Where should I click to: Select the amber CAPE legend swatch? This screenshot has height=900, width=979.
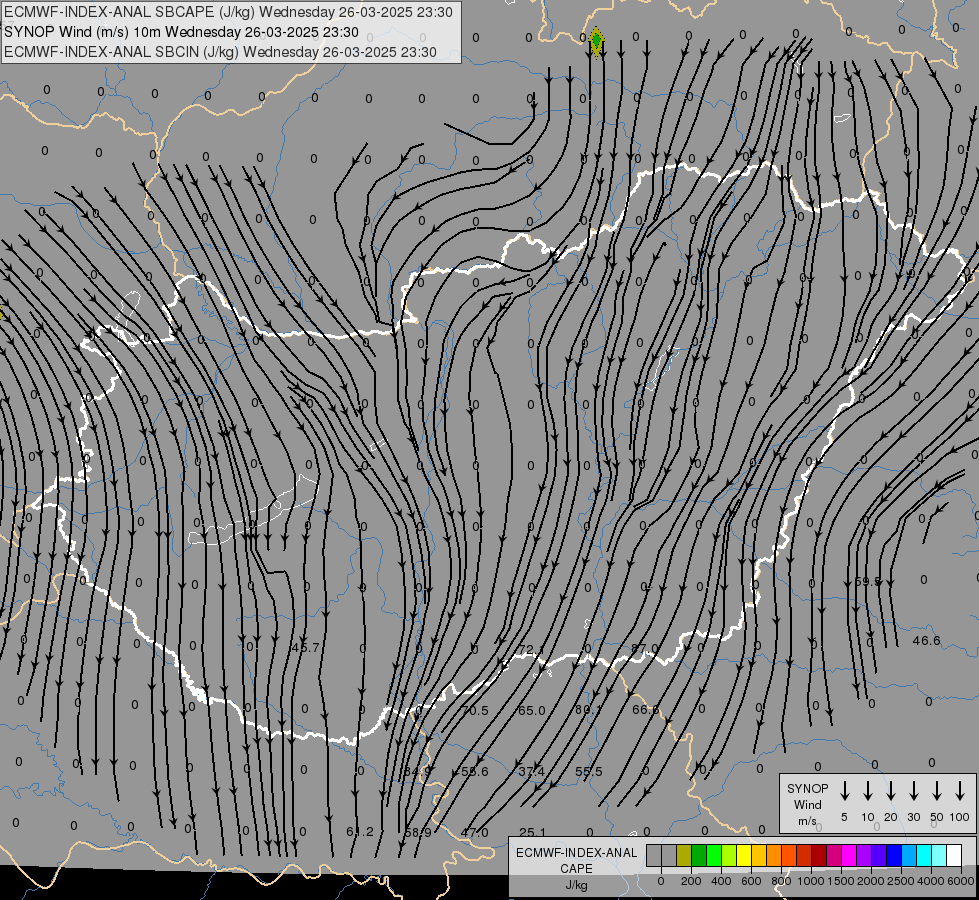759,856
